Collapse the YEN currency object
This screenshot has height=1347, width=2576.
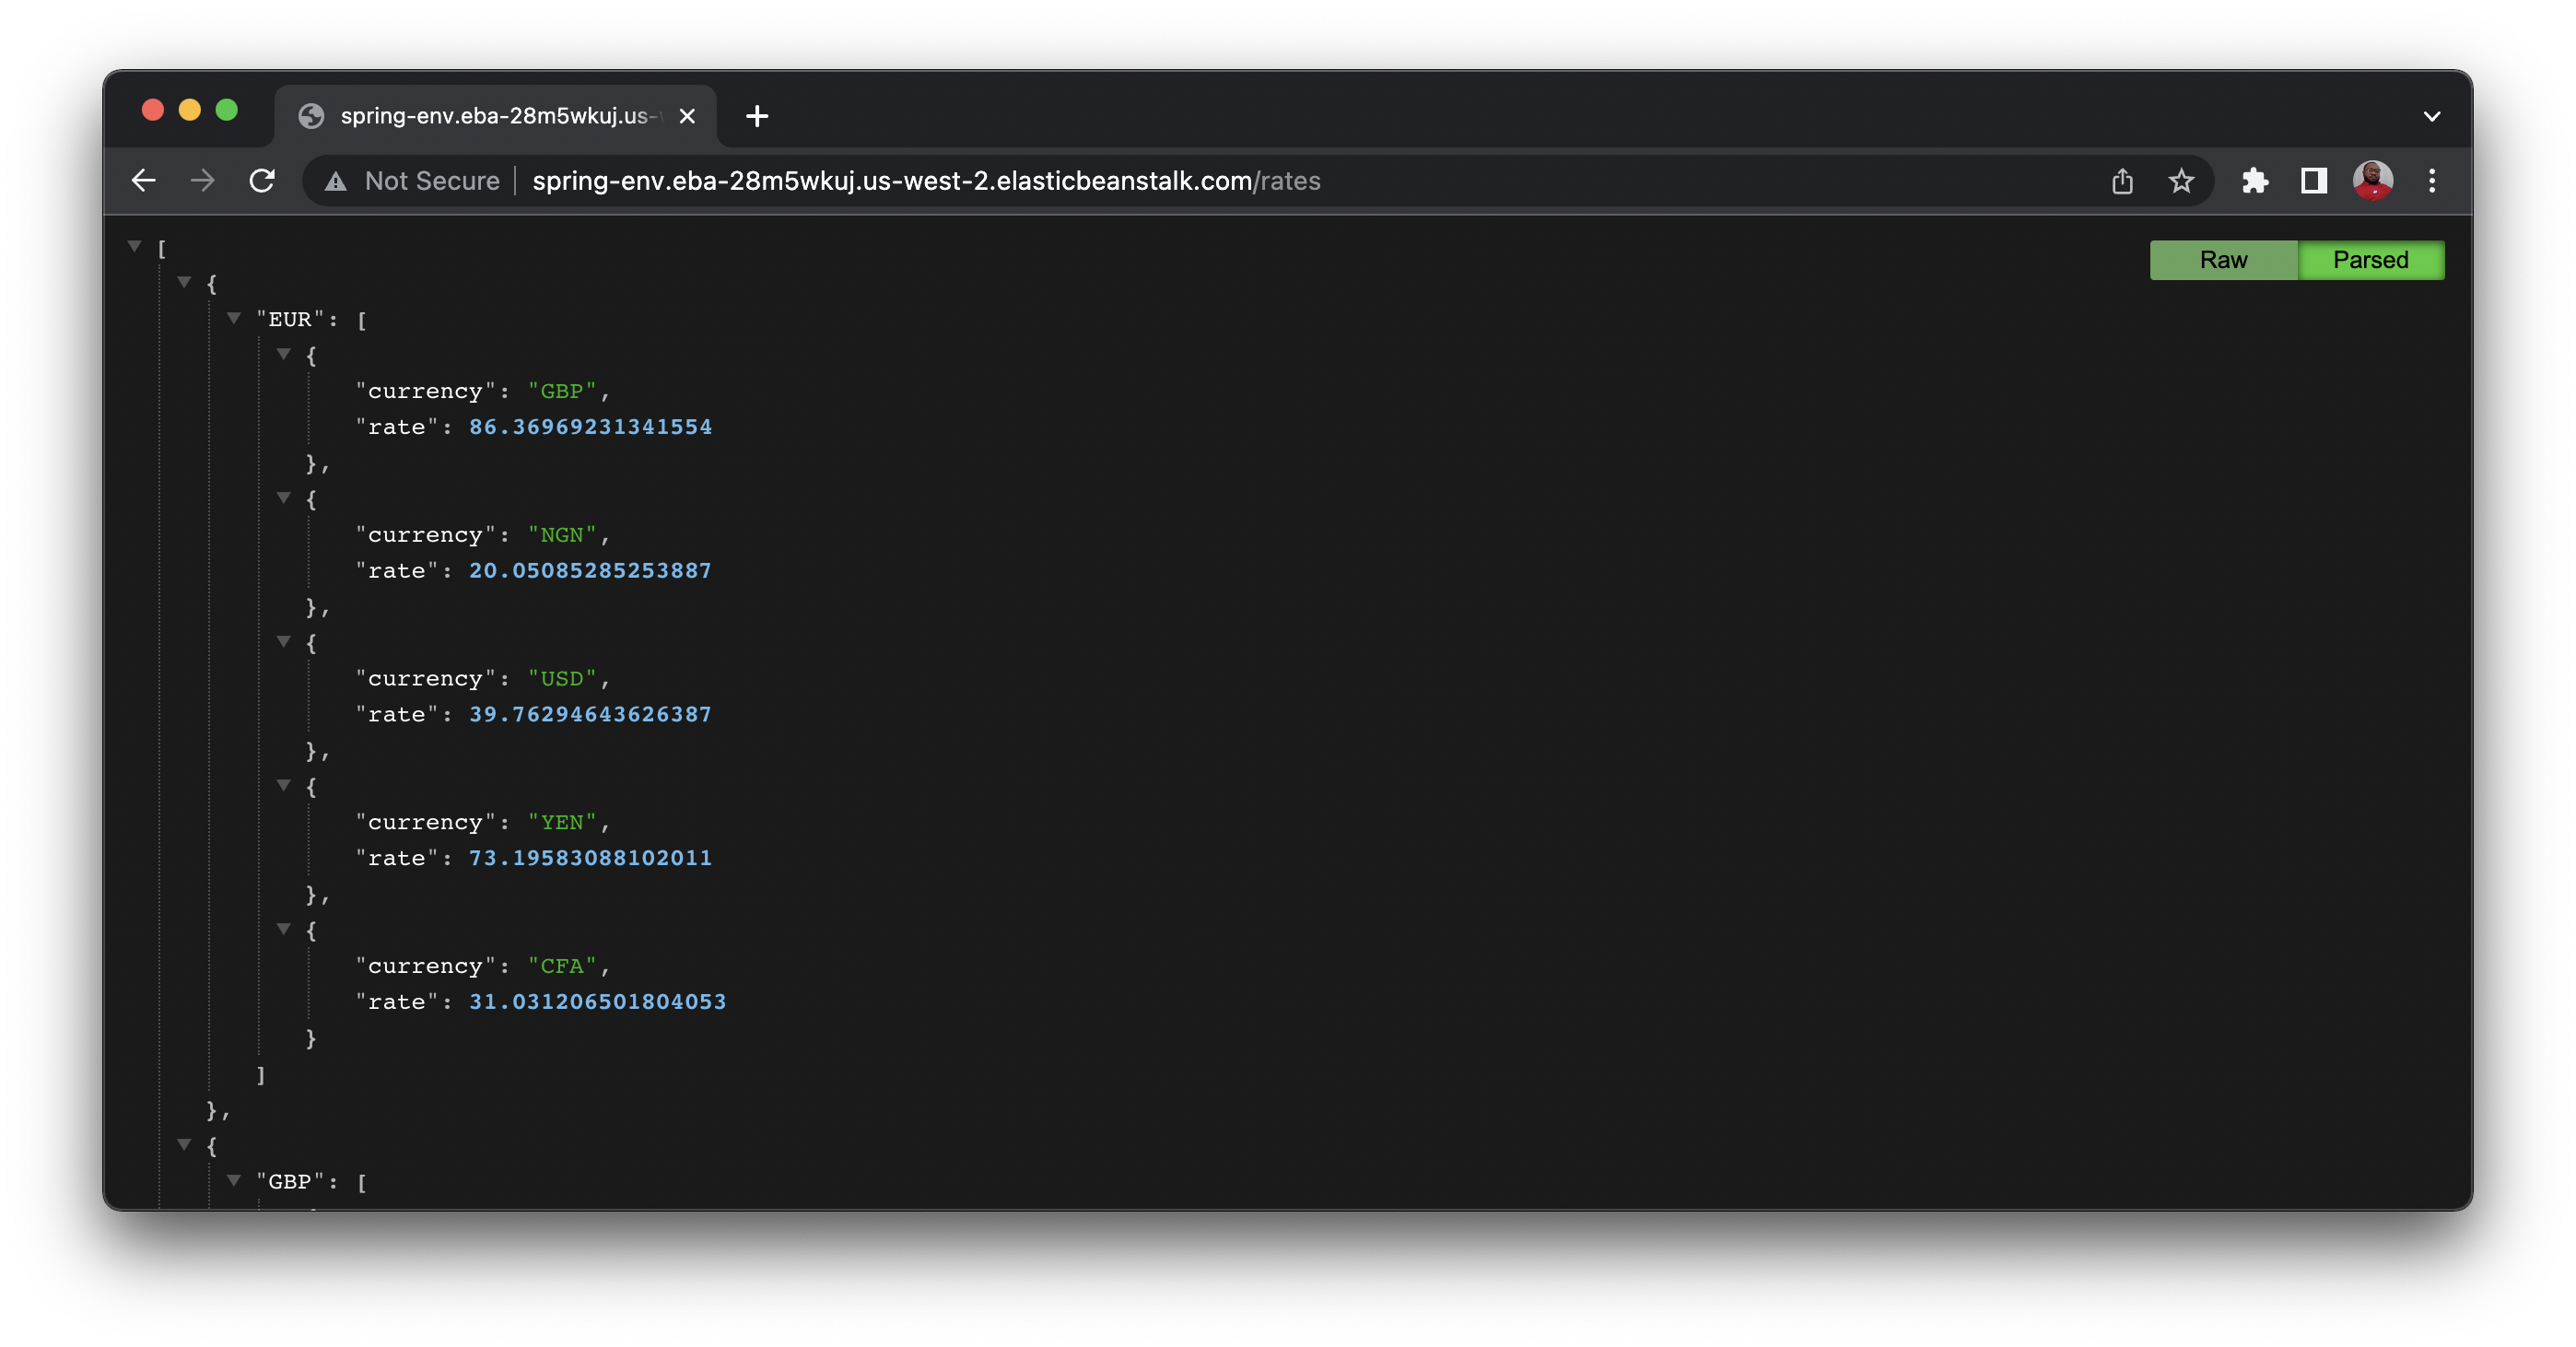(284, 785)
